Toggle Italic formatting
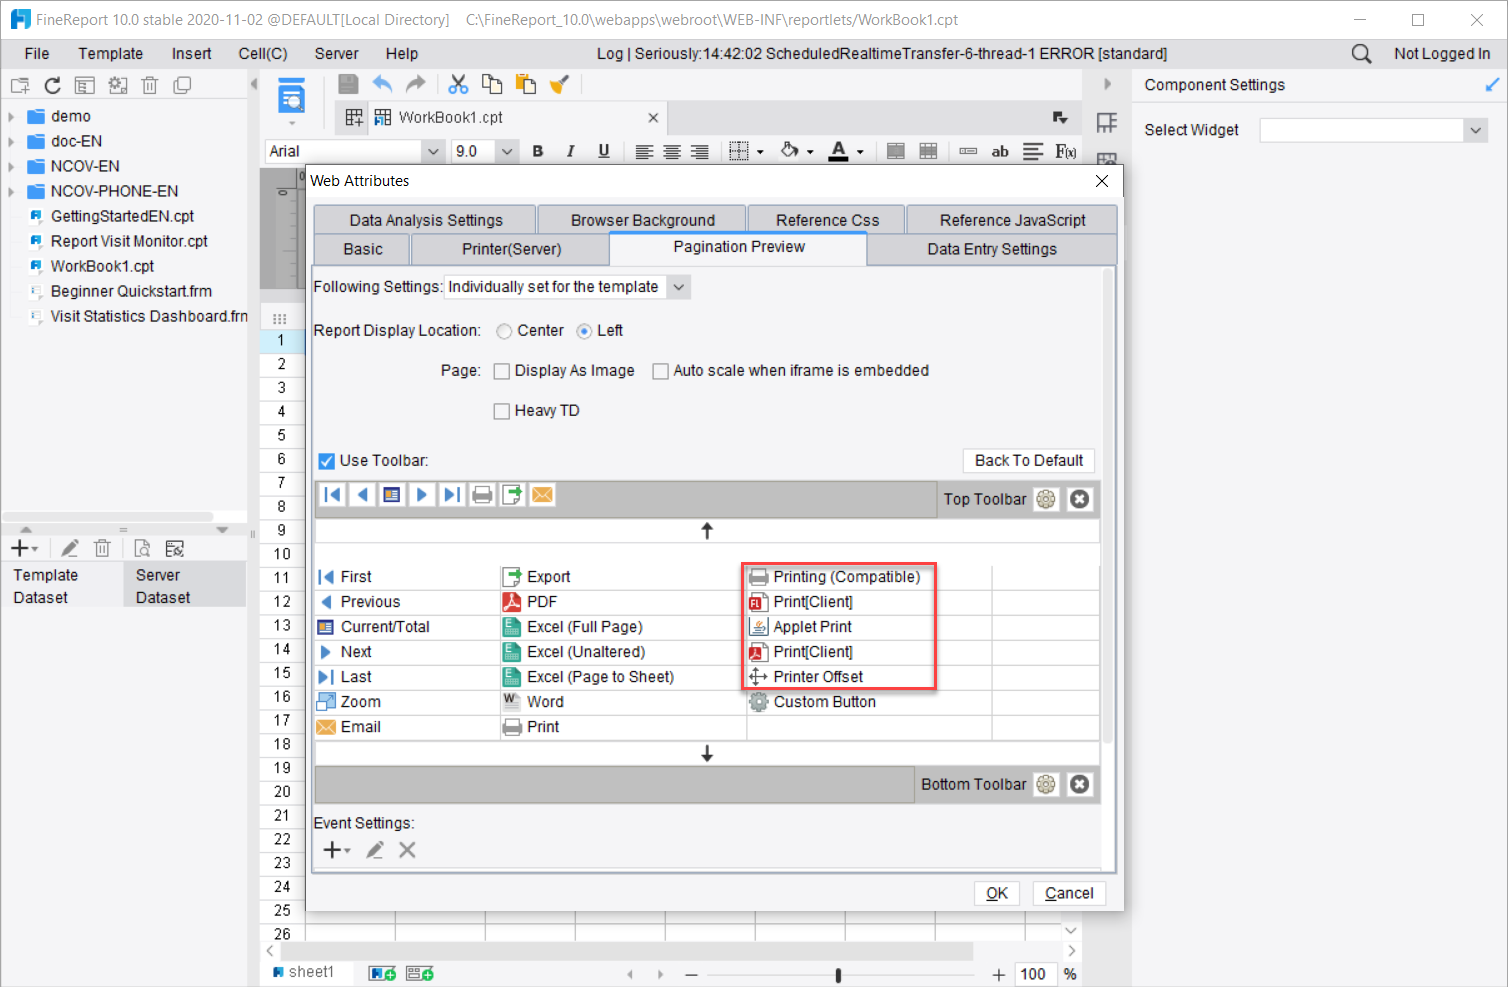Viewport: 1508px width, 987px height. coord(570,151)
